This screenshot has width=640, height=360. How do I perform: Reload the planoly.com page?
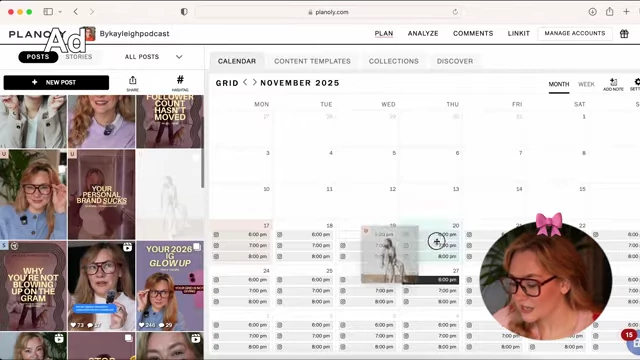pos(455,12)
